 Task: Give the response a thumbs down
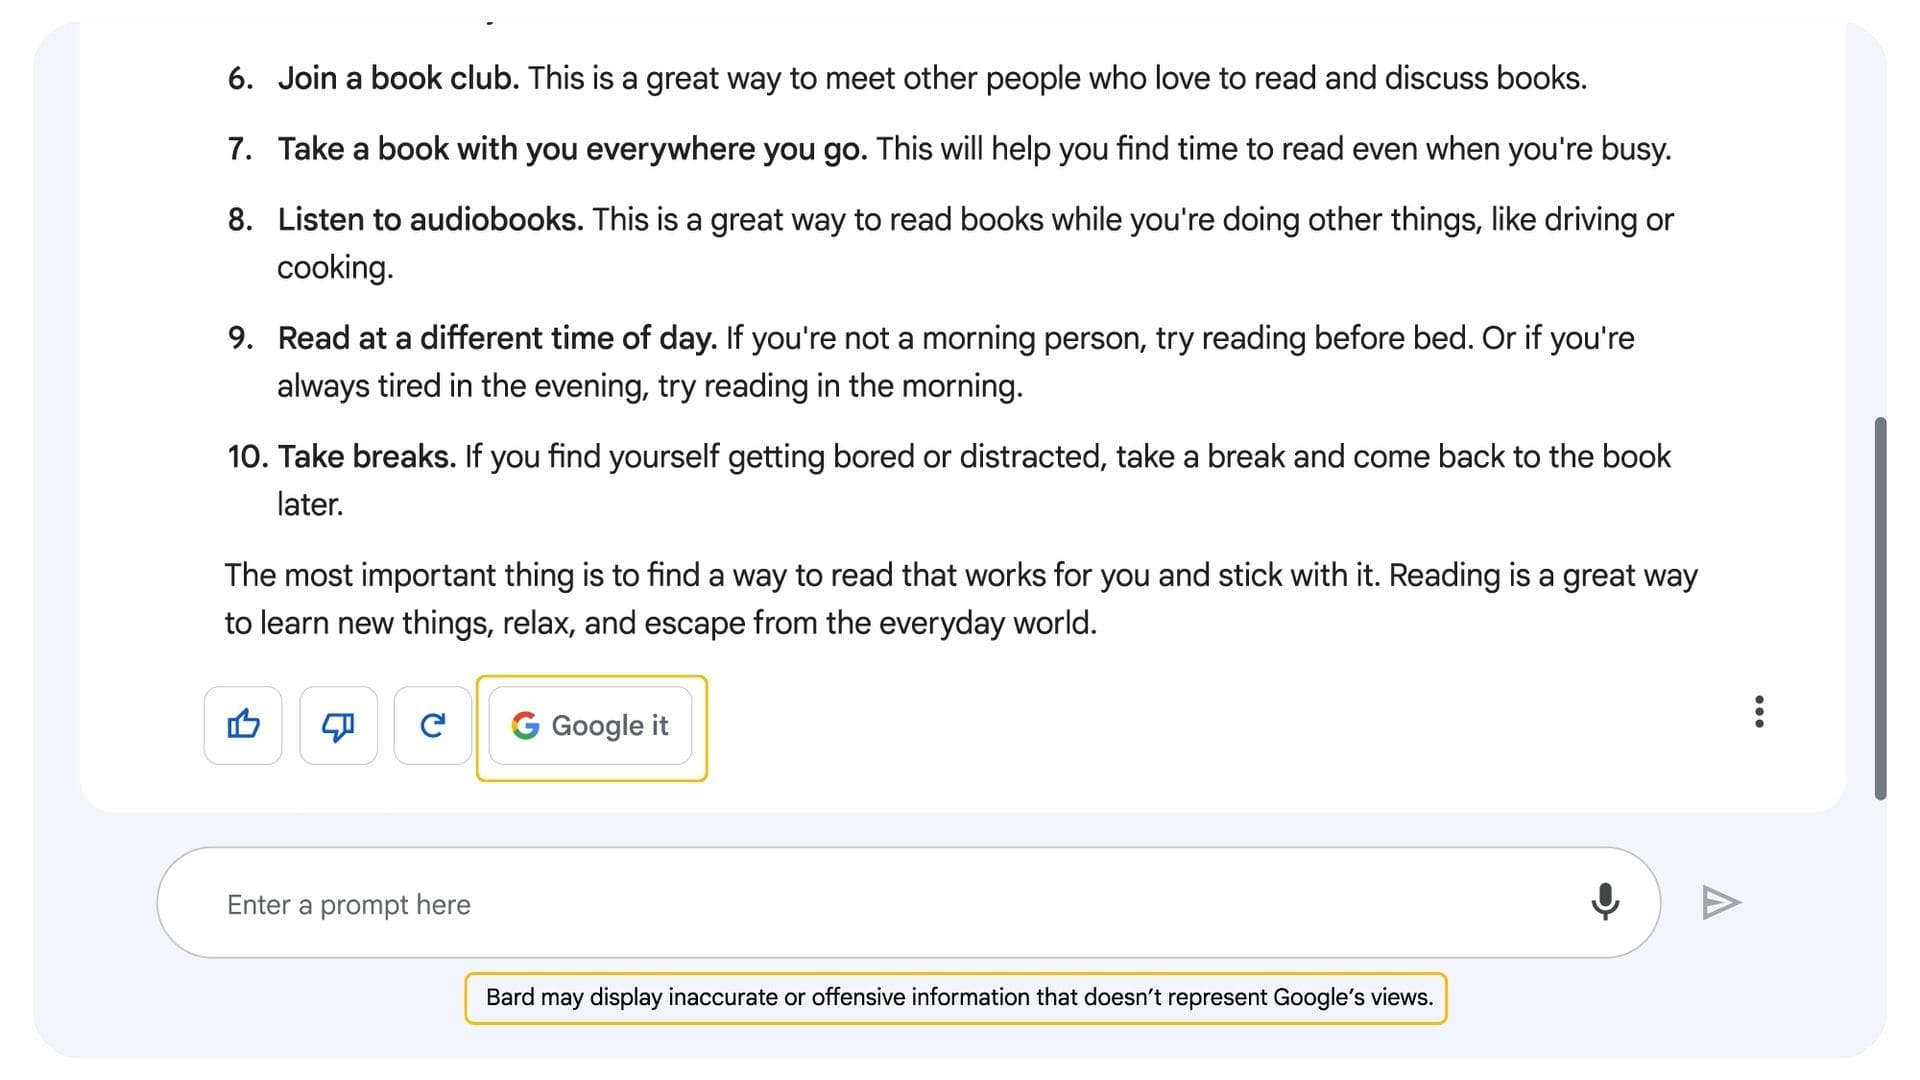[x=338, y=725]
